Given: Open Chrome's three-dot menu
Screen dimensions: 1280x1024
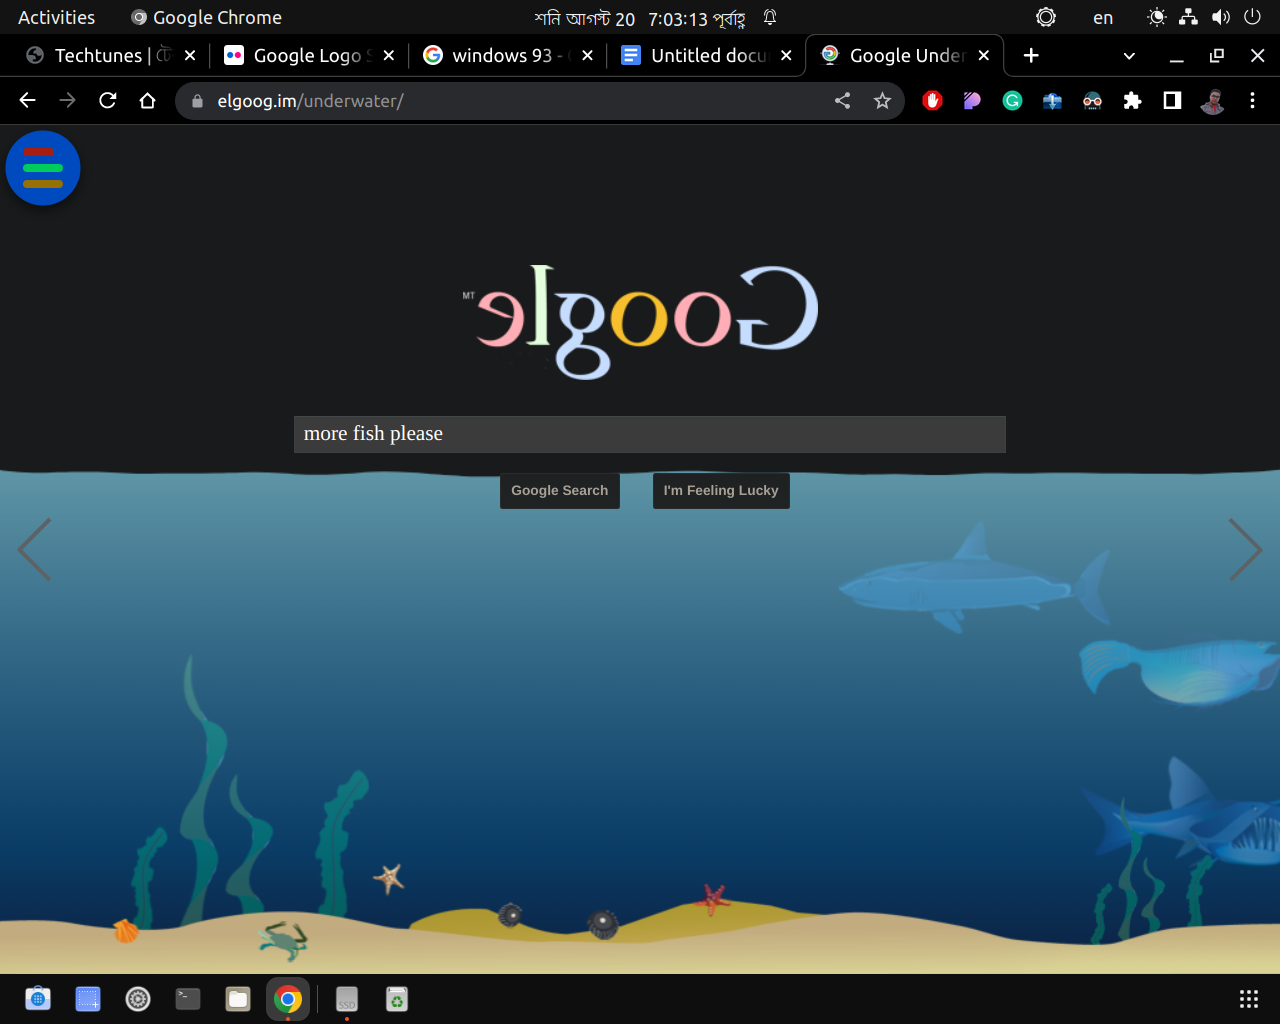Looking at the screenshot, I should 1252,100.
